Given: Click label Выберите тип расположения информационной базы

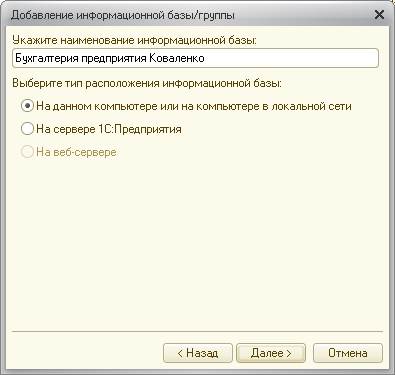Looking at the screenshot, I should tap(147, 83).
